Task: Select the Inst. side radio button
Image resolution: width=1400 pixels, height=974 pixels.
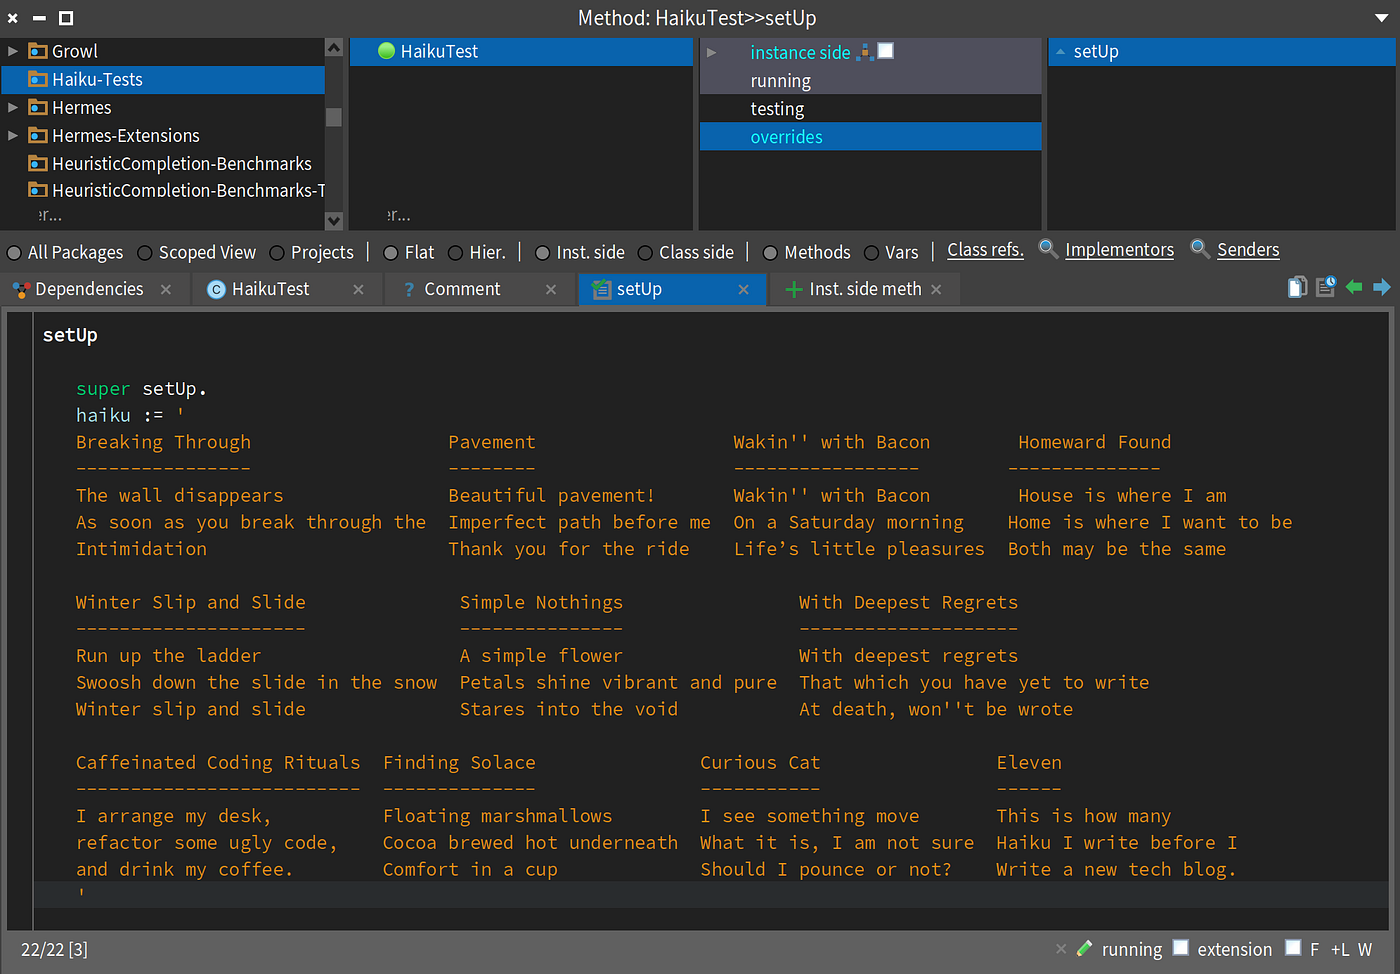Action: (x=542, y=253)
